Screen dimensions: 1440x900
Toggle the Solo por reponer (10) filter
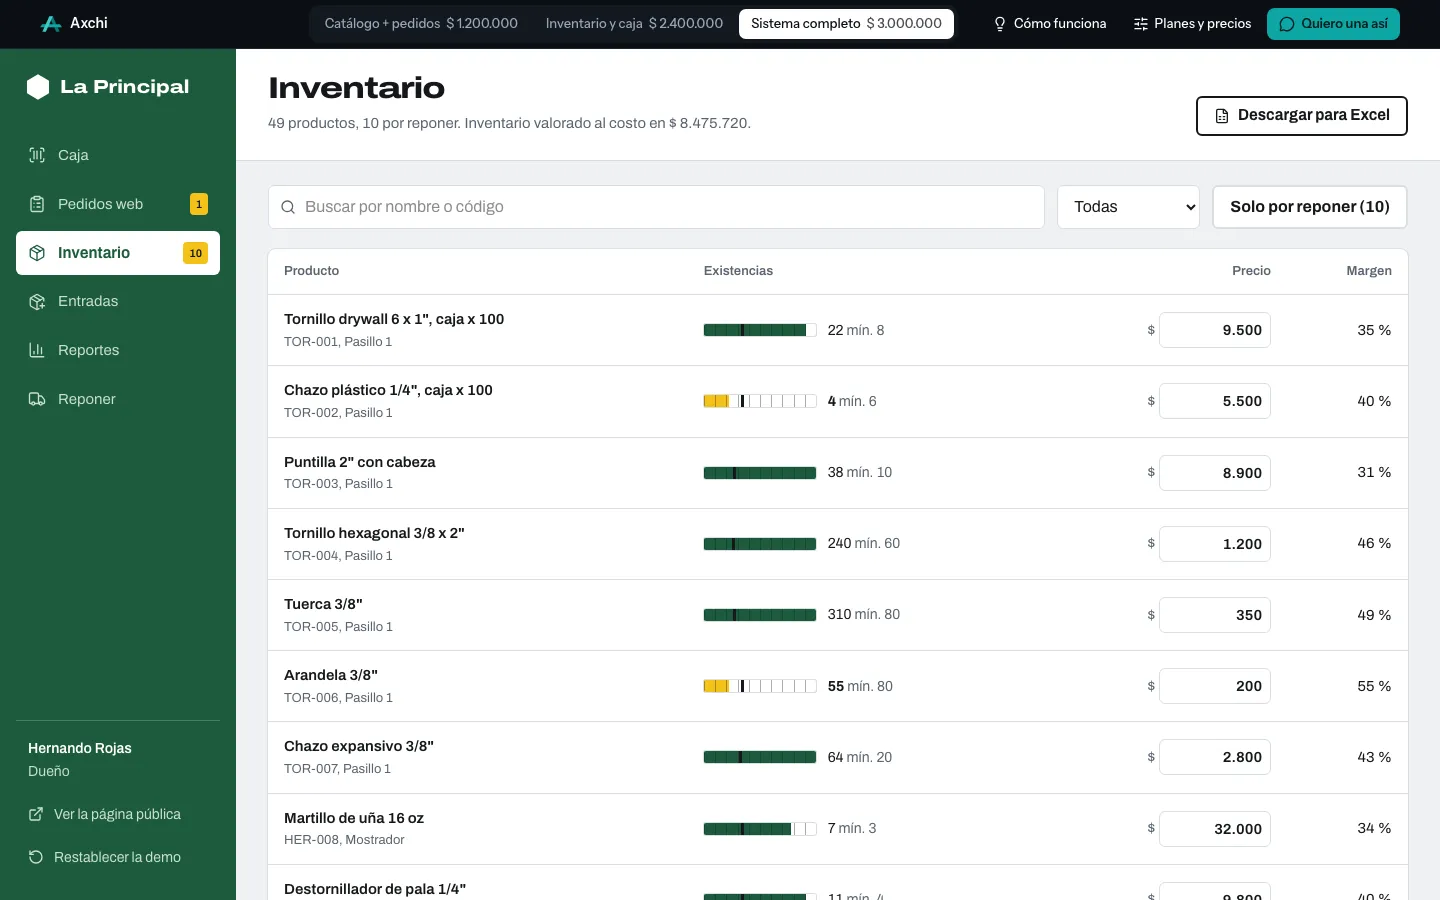(x=1310, y=207)
